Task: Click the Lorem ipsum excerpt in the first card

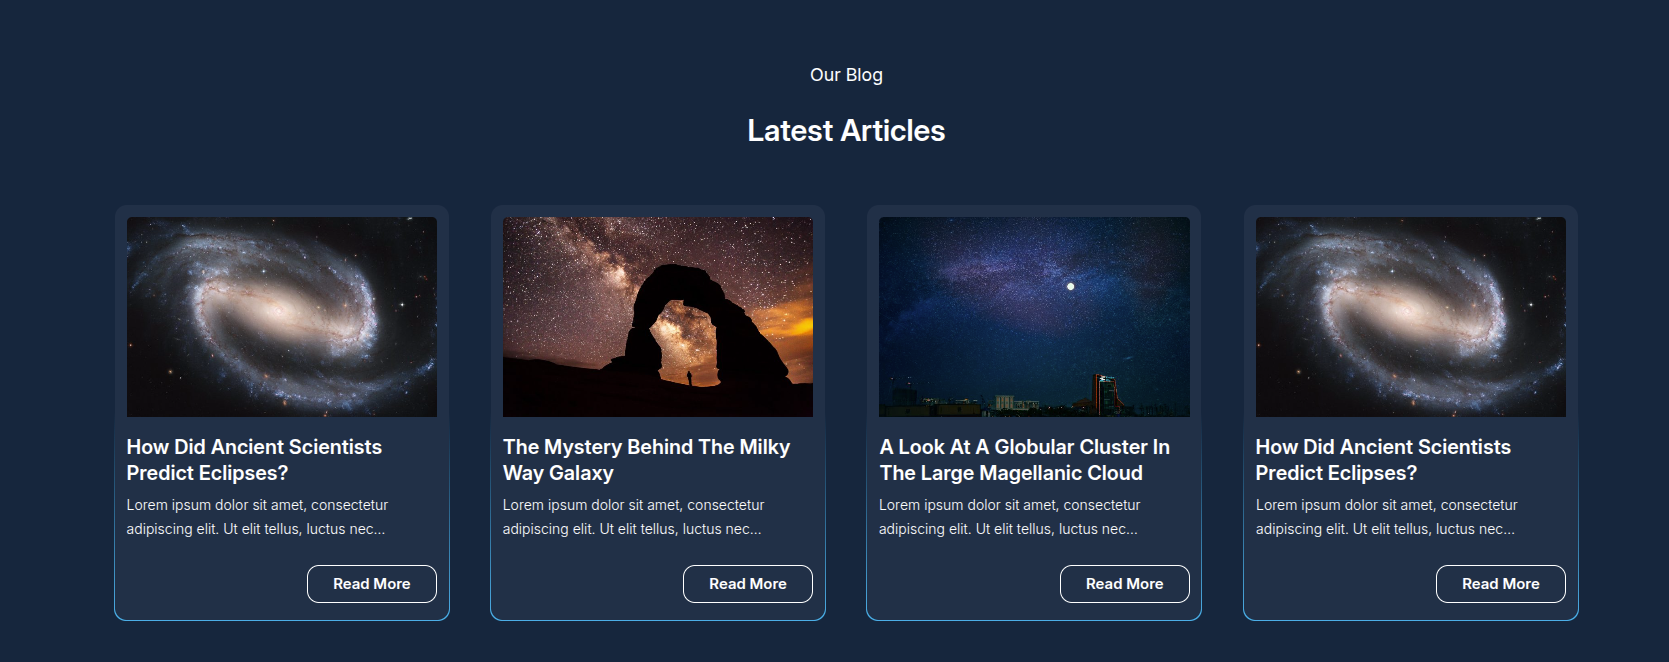Action: click(257, 517)
